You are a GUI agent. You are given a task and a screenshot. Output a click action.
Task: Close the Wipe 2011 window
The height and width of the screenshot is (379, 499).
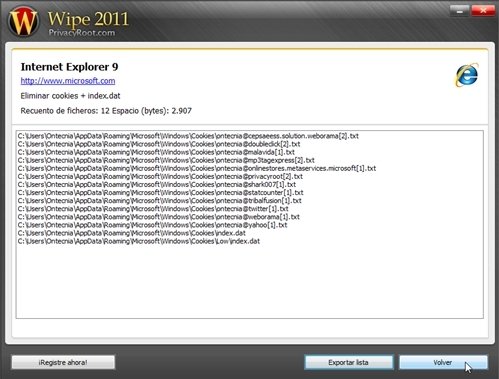pyautogui.click(x=483, y=11)
